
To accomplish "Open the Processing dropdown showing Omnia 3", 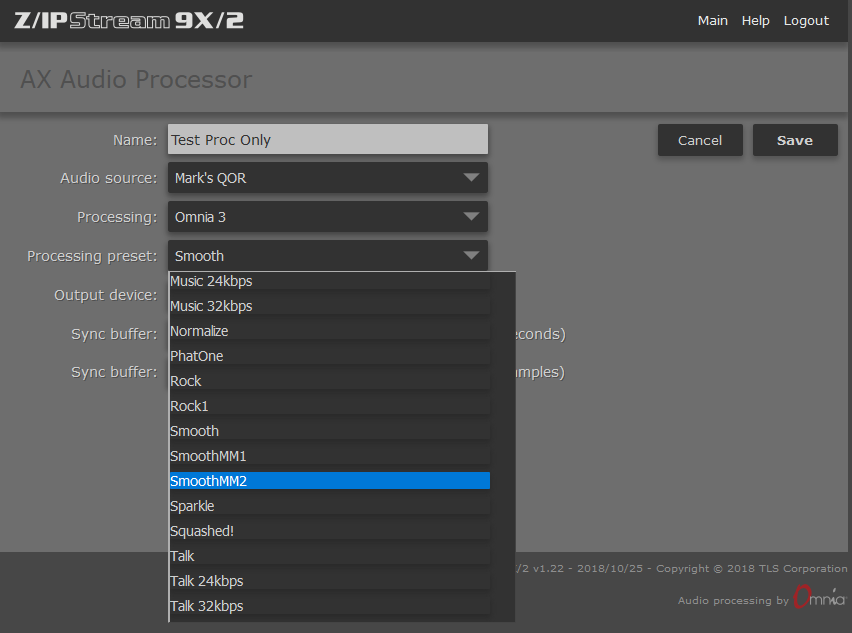I will tap(328, 217).
